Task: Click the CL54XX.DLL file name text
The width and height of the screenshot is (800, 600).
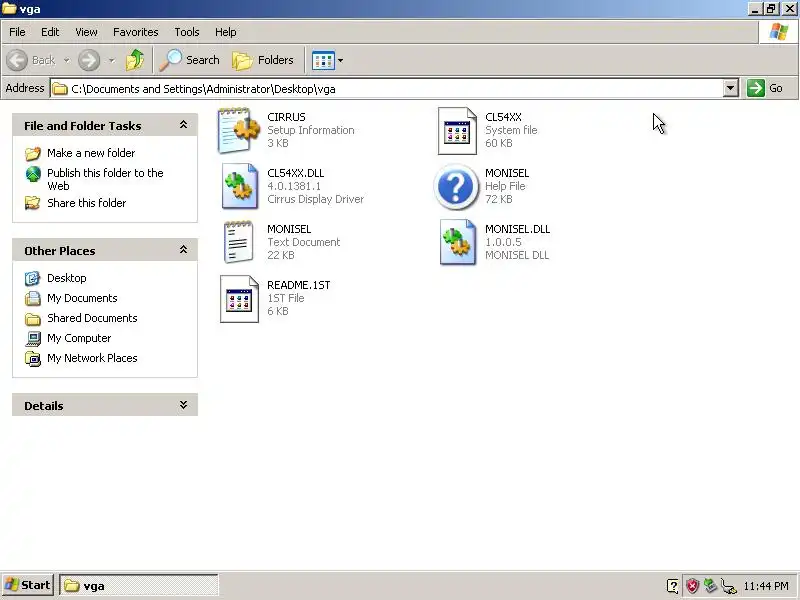Action: click(x=295, y=173)
